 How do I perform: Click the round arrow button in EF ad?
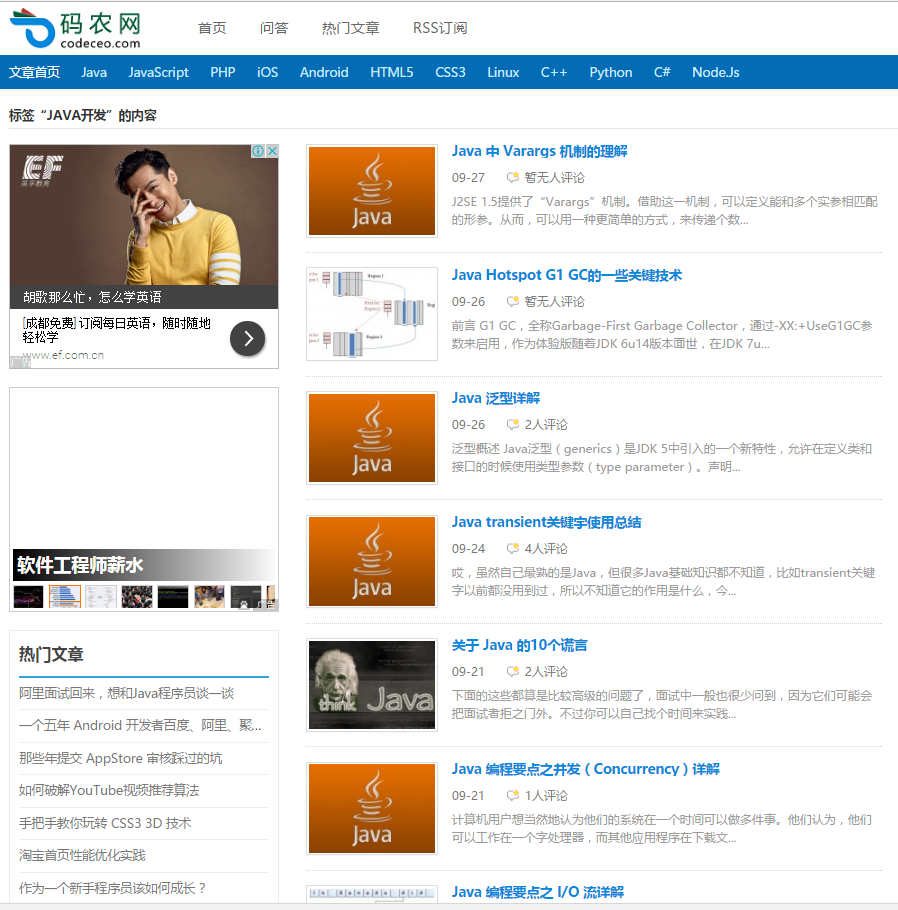(x=248, y=338)
